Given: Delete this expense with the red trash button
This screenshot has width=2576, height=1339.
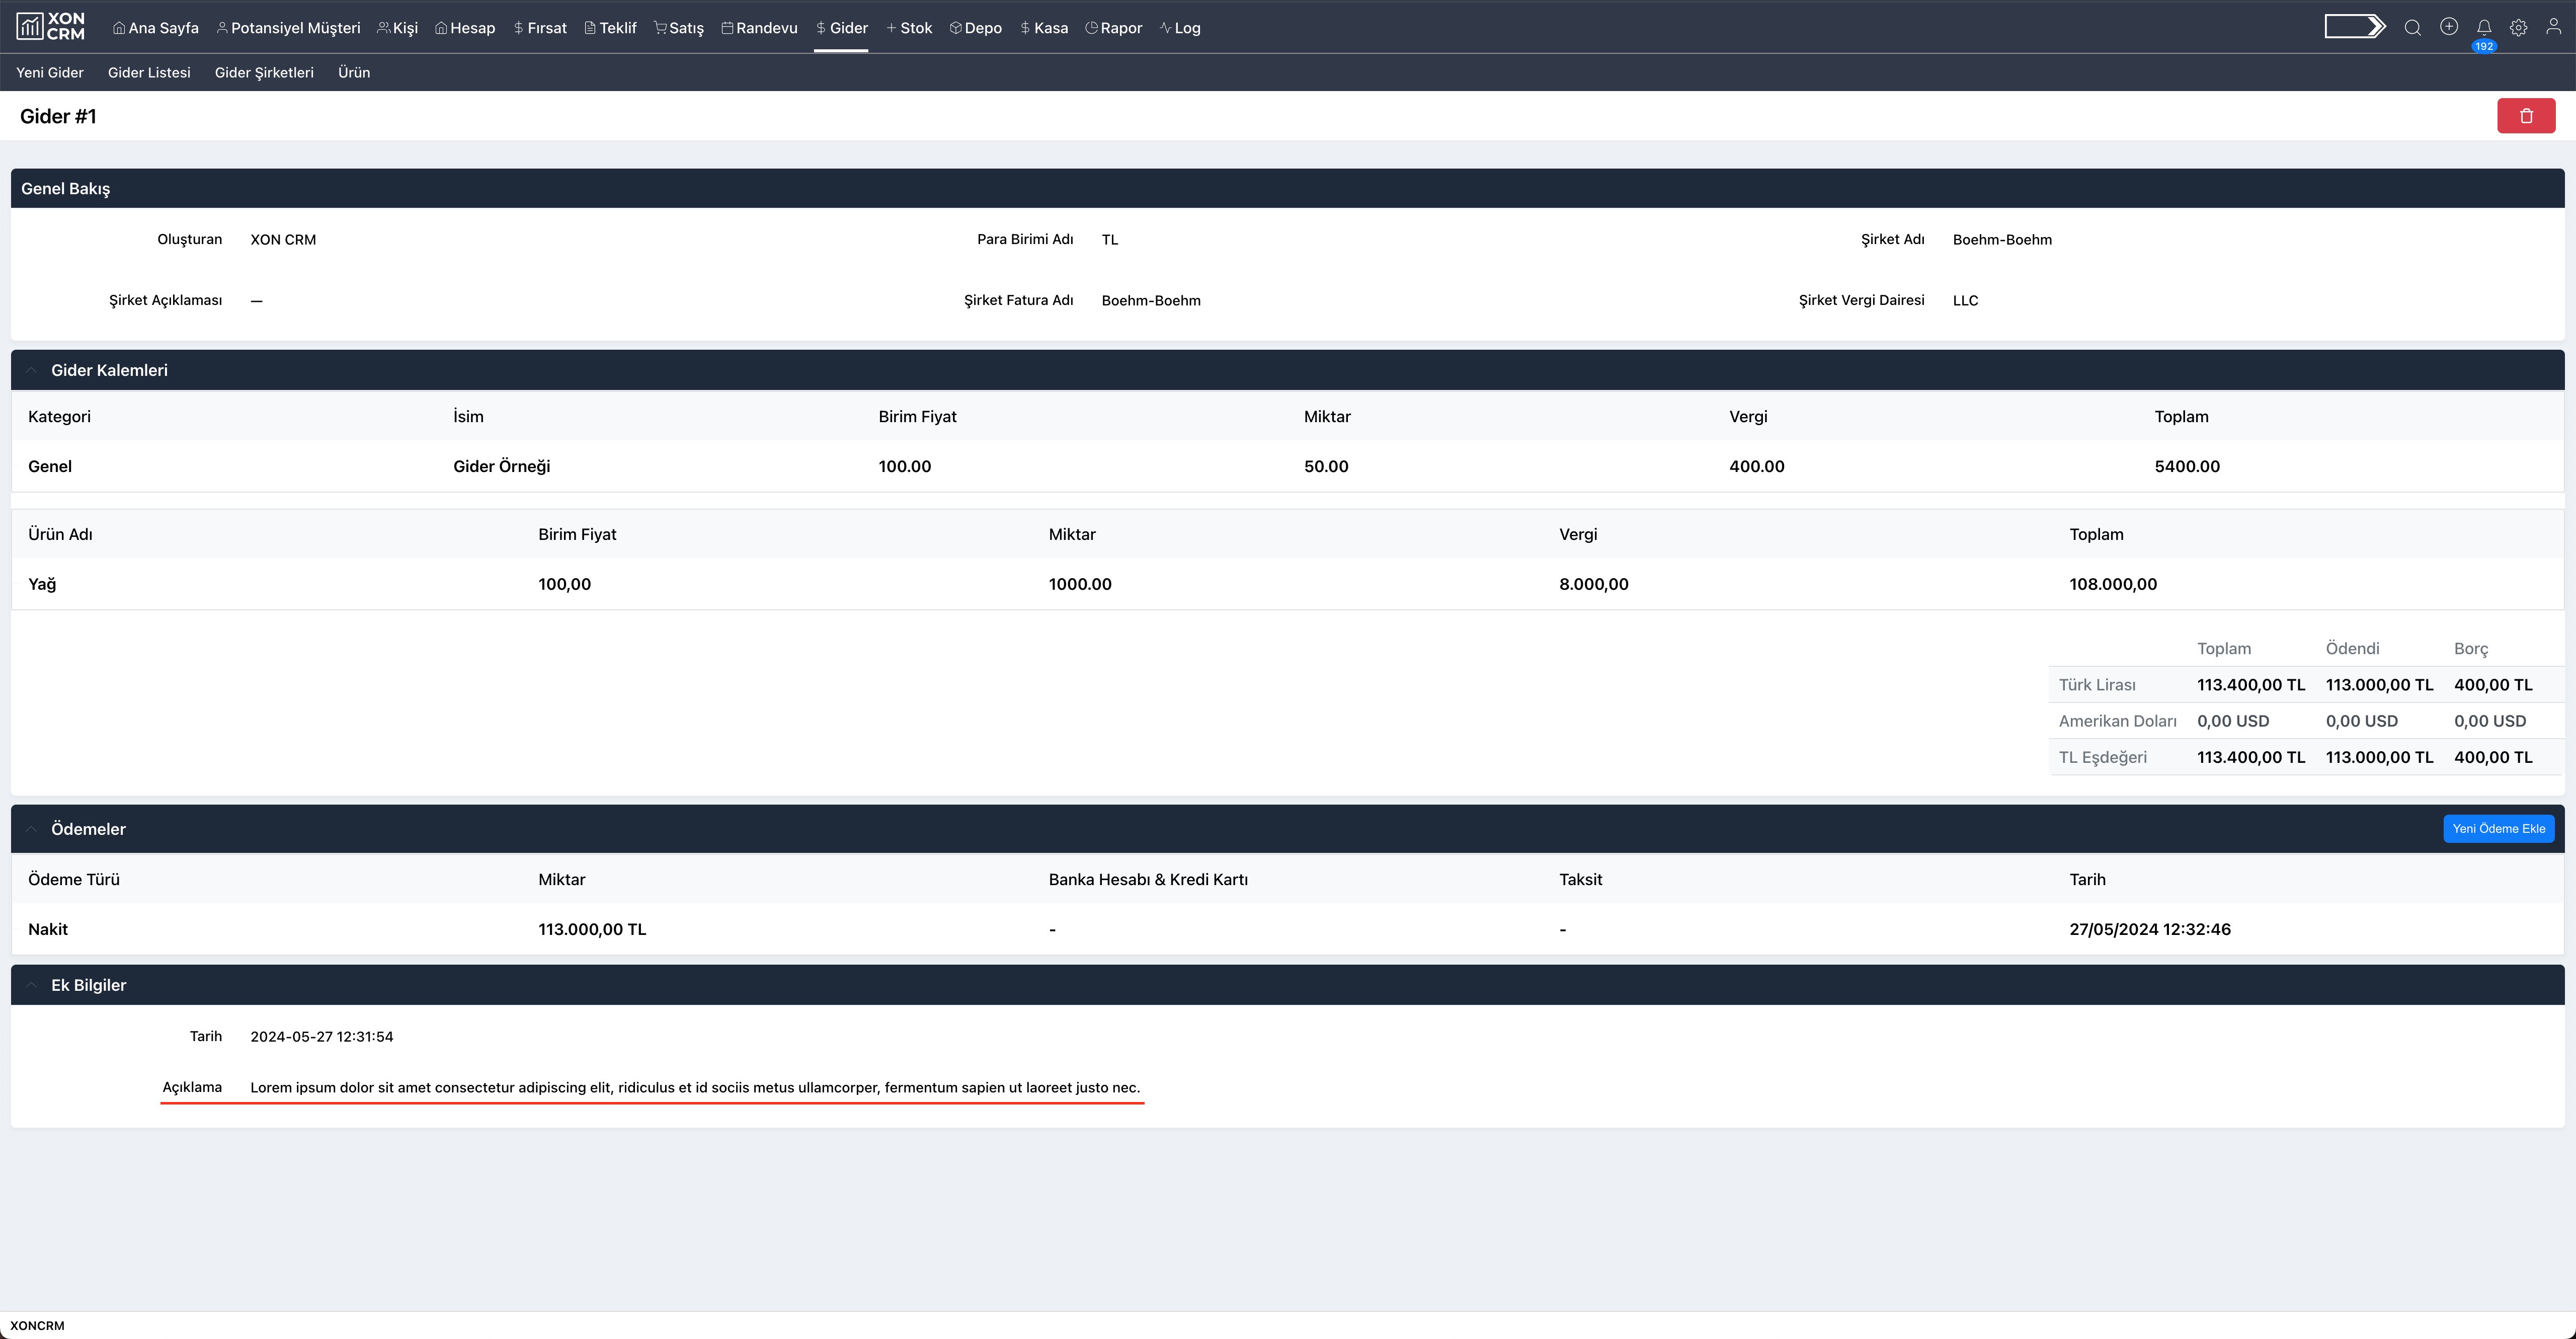Looking at the screenshot, I should click(2526, 116).
